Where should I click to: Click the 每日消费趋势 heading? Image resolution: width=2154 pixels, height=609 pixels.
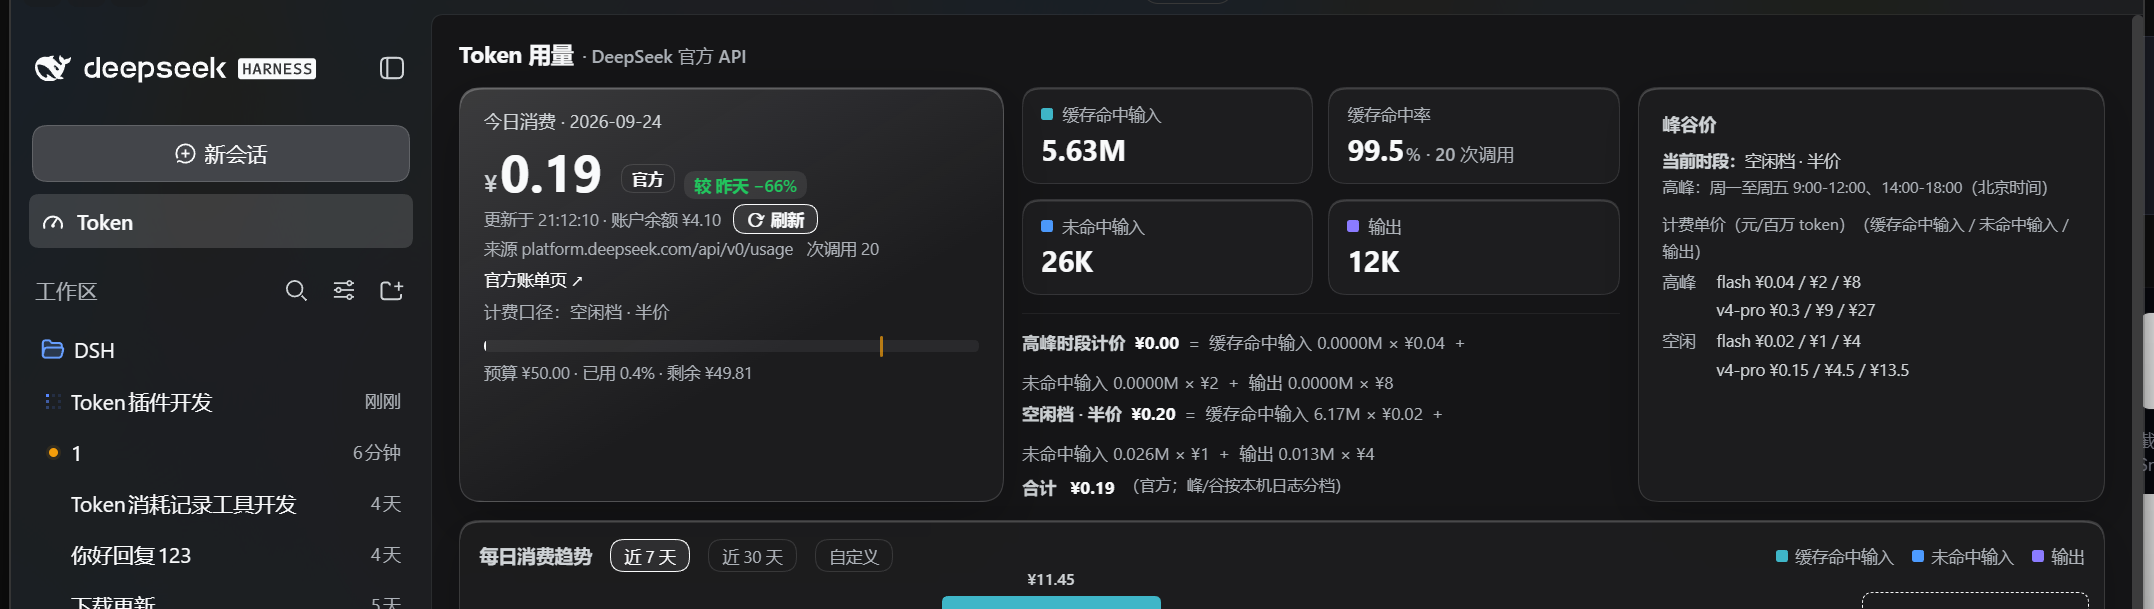[x=536, y=557]
